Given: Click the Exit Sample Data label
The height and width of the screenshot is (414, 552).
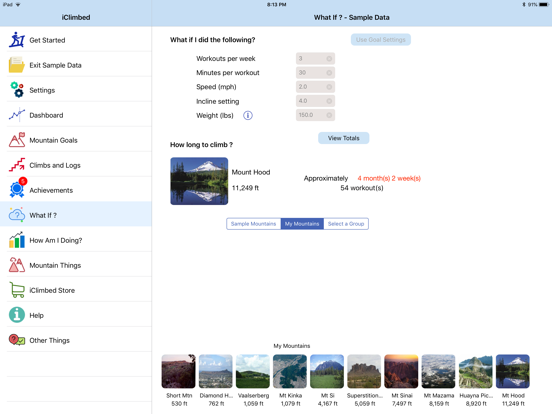Looking at the screenshot, I should 55,65.
